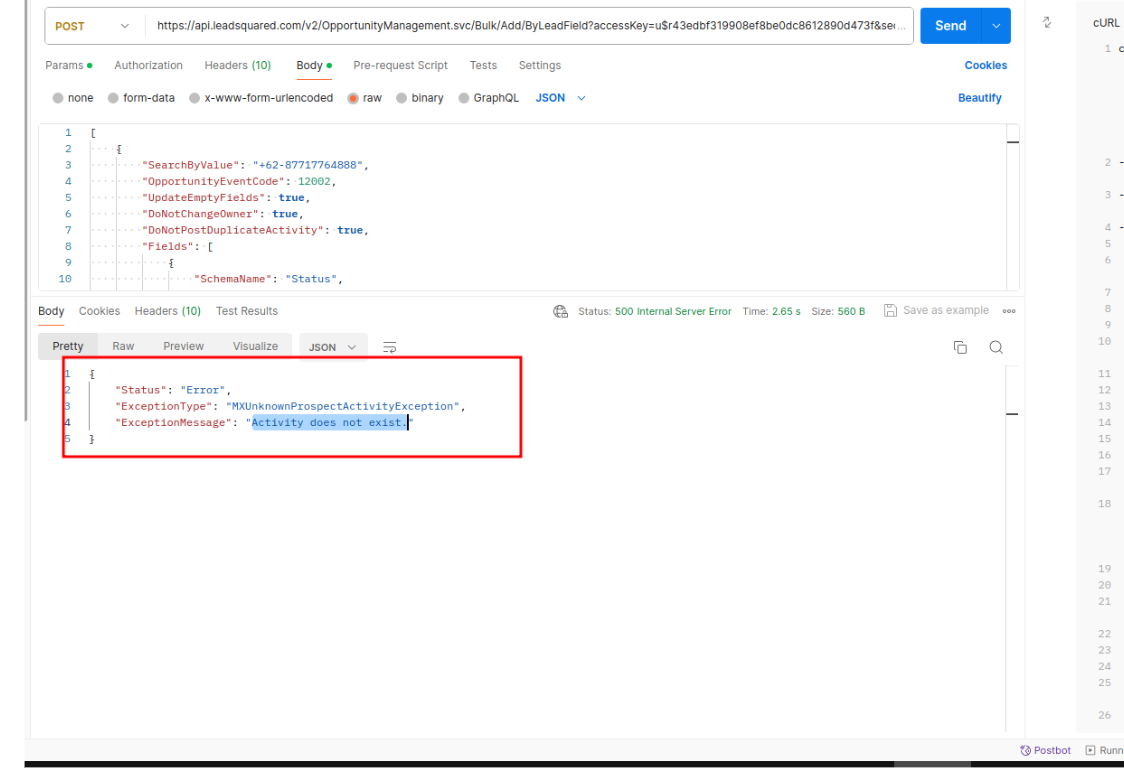
Task: Click the response viewer scrollbar marker
Action: (x=1012, y=414)
